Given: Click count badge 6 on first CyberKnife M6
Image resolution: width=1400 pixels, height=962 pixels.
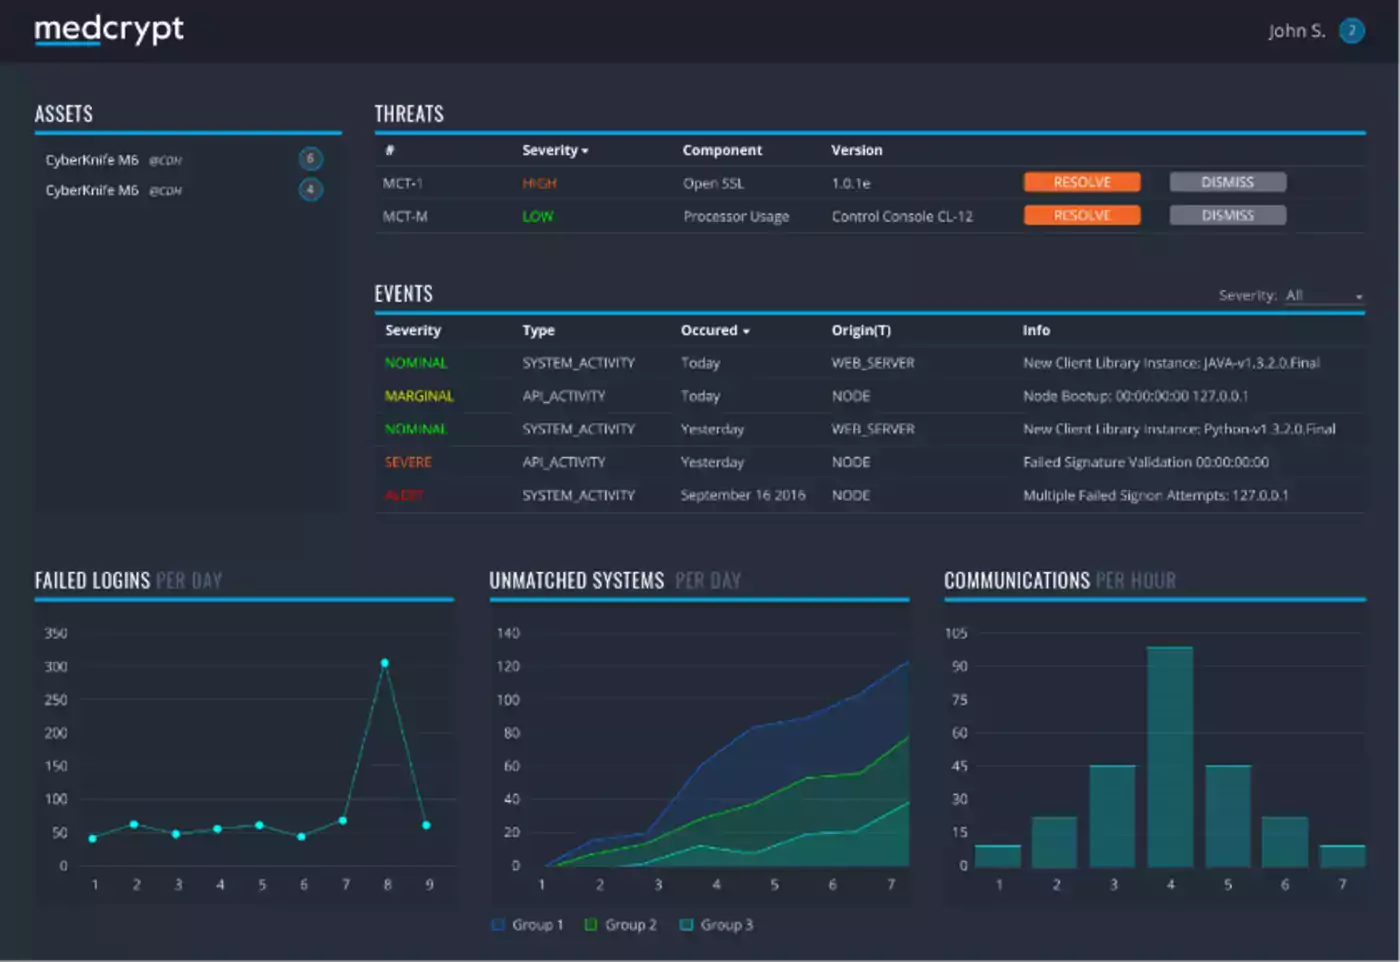Looking at the screenshot, I should coord(311,158).
